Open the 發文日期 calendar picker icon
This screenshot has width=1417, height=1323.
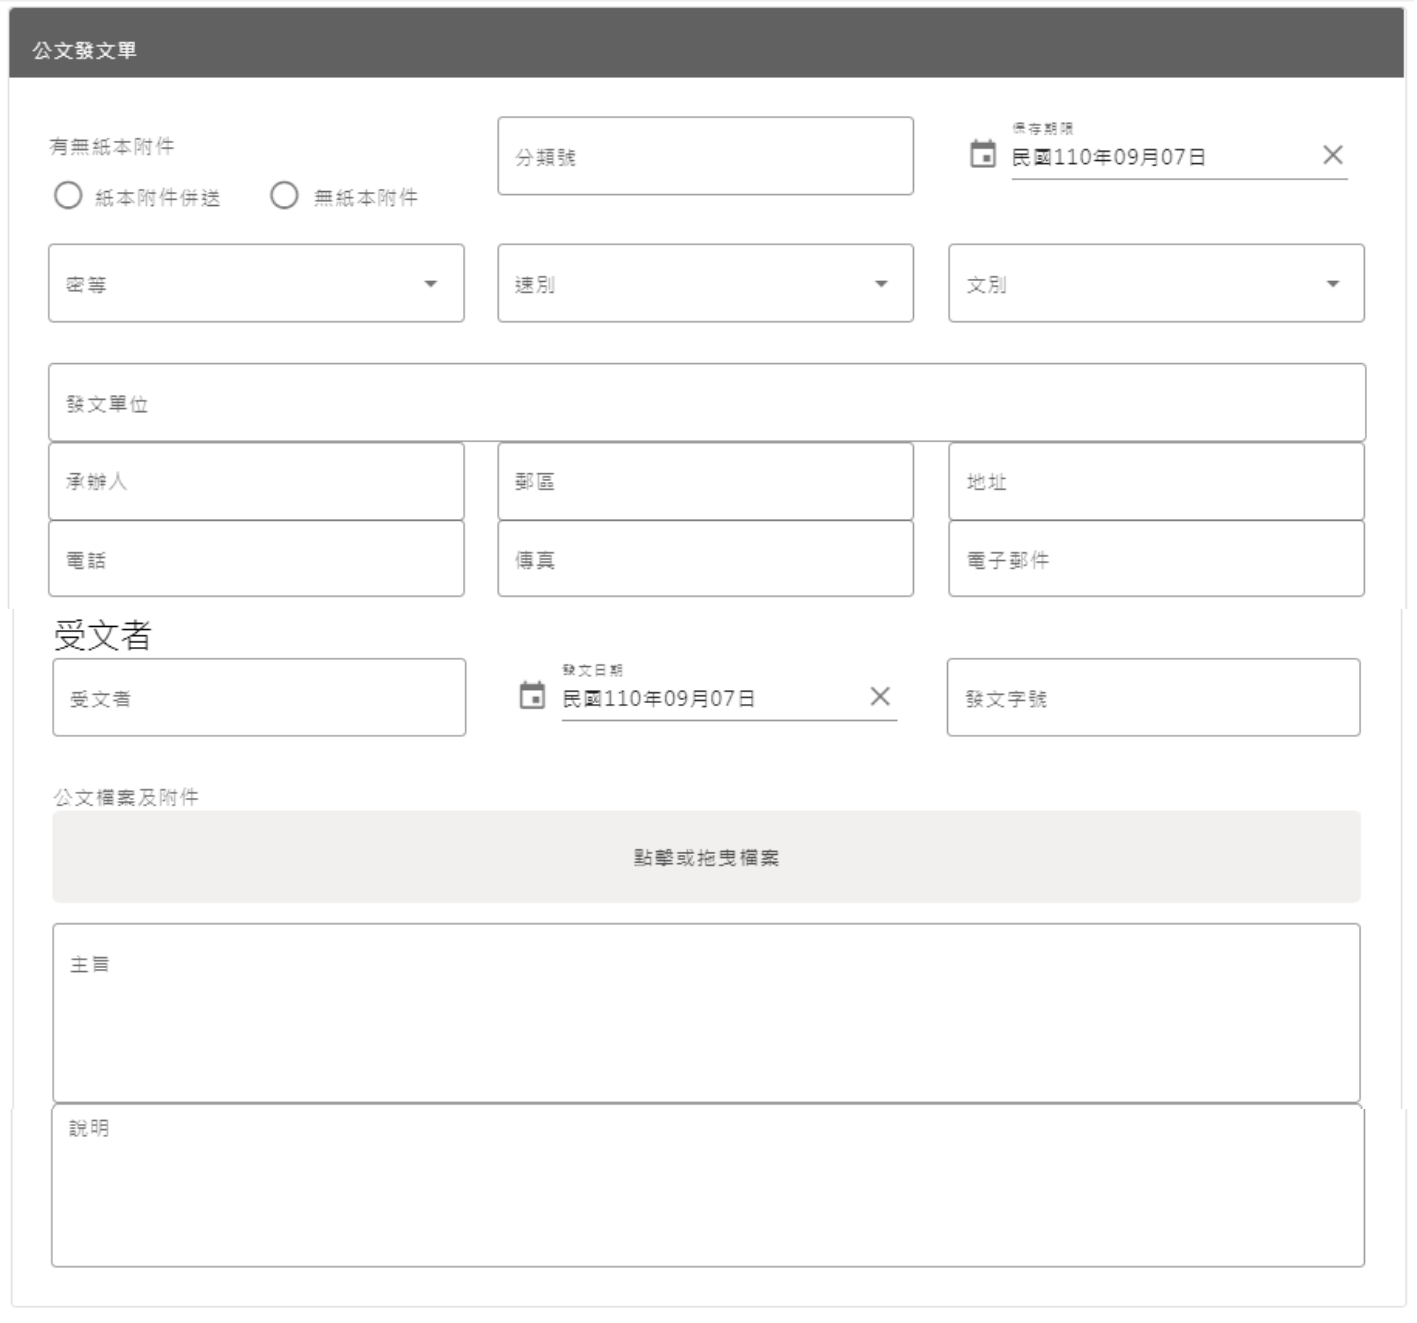(x=535, y=697)
